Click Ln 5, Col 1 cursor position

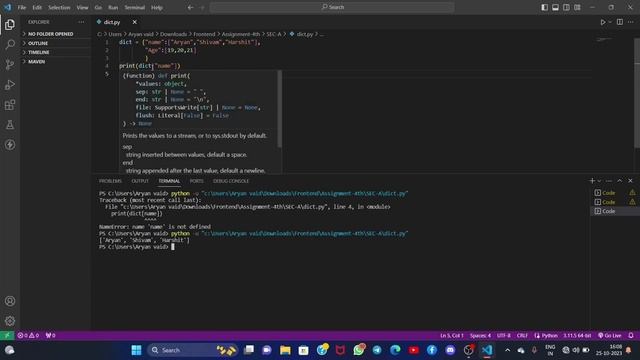tap(451, 336)
